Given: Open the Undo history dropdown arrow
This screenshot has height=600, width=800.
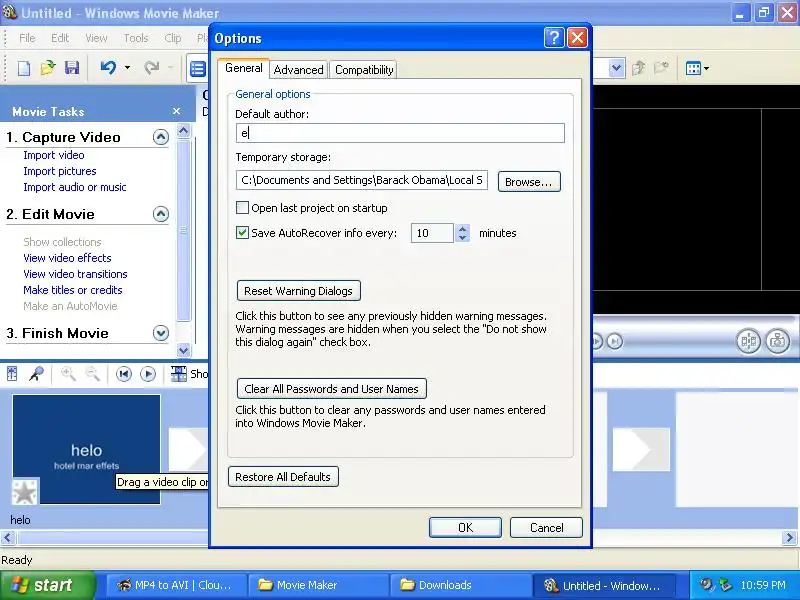Looking at the screenshot, I should pyautogui.click(x=127, y=67).
